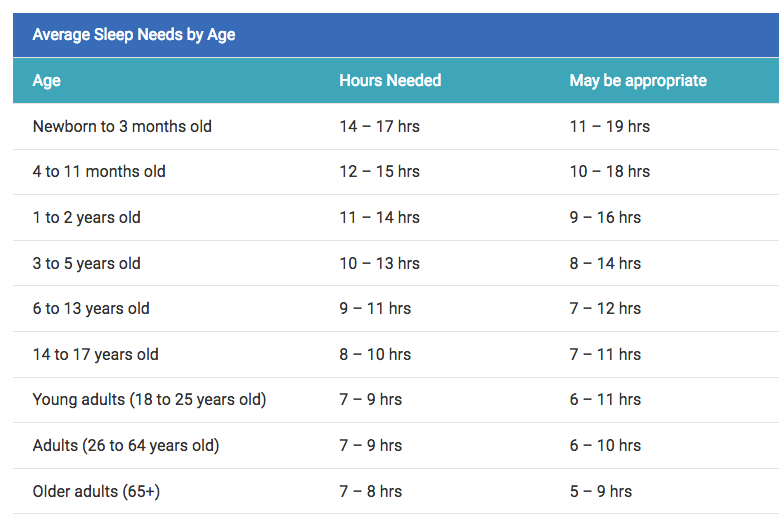The width and height of the screenshot is (779, 526).
Task: Select '4 to 11 months old' row label
Action: [99, 172]
